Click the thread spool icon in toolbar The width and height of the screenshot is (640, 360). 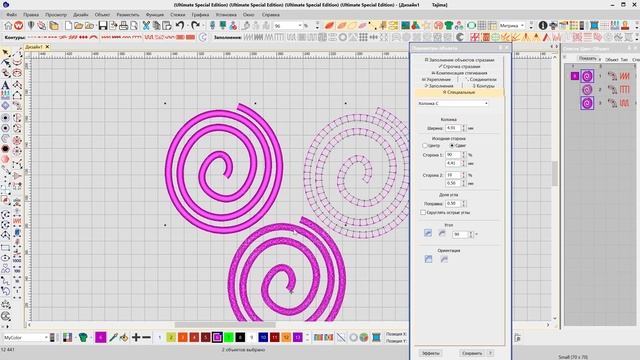point(594,25)
